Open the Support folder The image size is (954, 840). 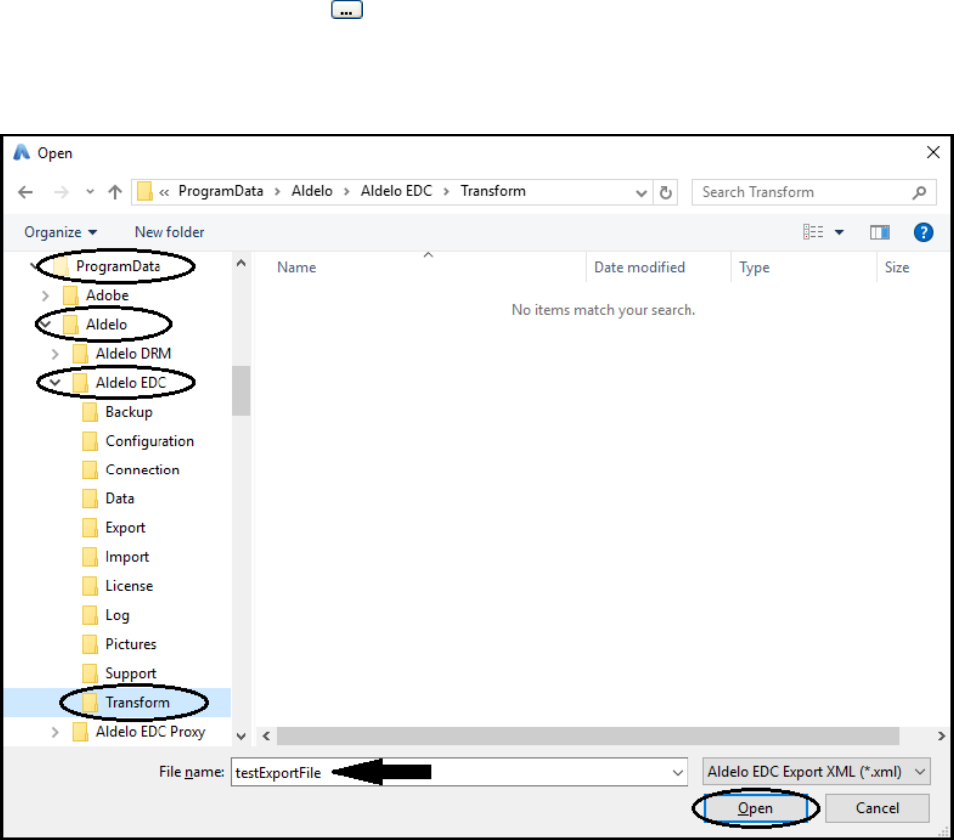coord(131,673)
